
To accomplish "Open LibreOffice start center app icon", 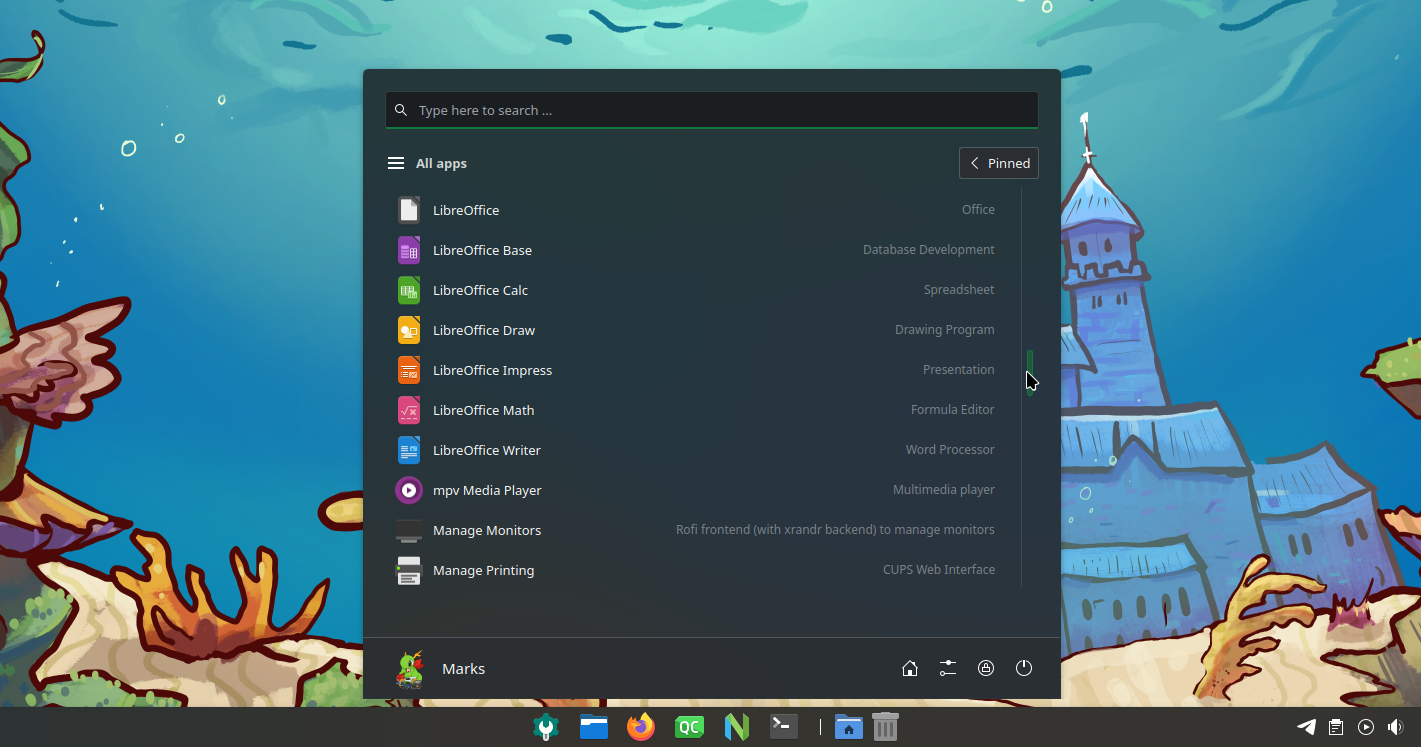I will point(408,210).
